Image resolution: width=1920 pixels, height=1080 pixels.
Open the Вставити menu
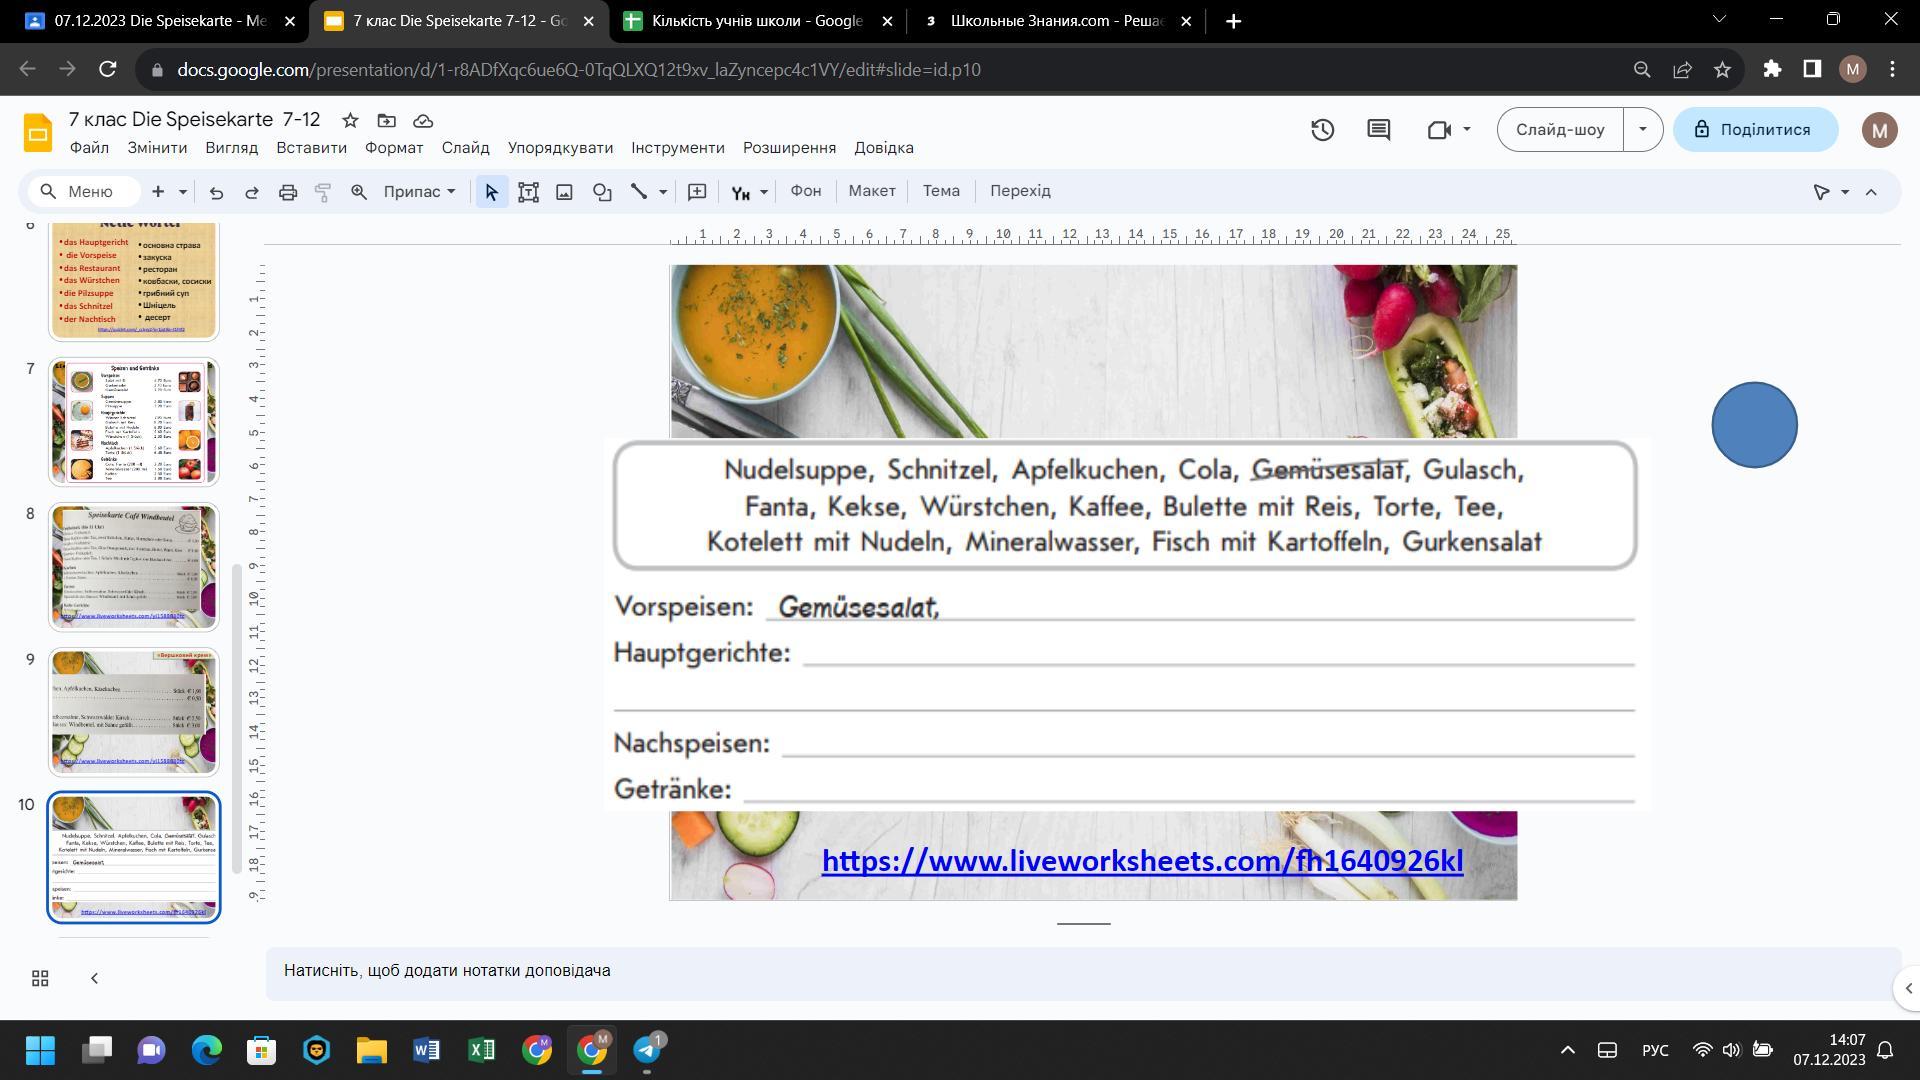(x=311, y=148)
